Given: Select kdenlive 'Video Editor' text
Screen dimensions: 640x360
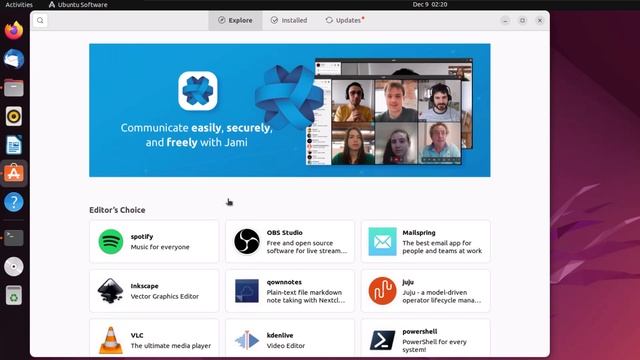Looking at the screenshot, I should (286, 346).
